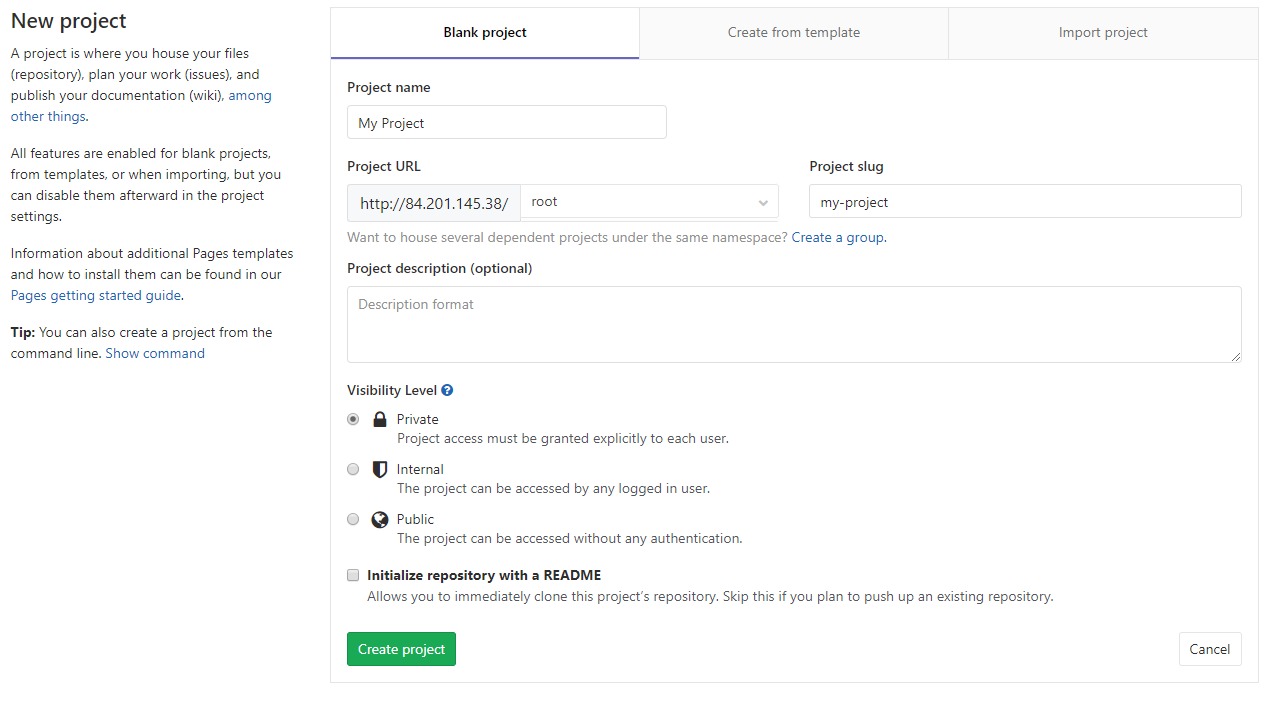Viewport: 1273px width, 702px height.
Task: Open the Import project tab
Action: 1103,32
